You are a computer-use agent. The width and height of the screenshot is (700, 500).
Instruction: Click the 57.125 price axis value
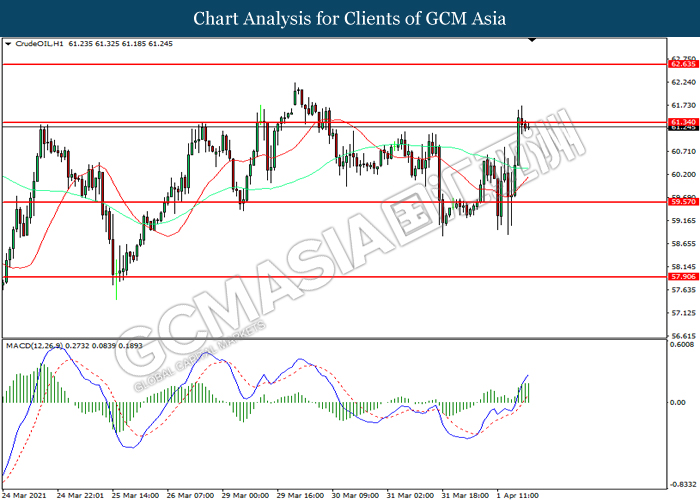pos(683,313)
